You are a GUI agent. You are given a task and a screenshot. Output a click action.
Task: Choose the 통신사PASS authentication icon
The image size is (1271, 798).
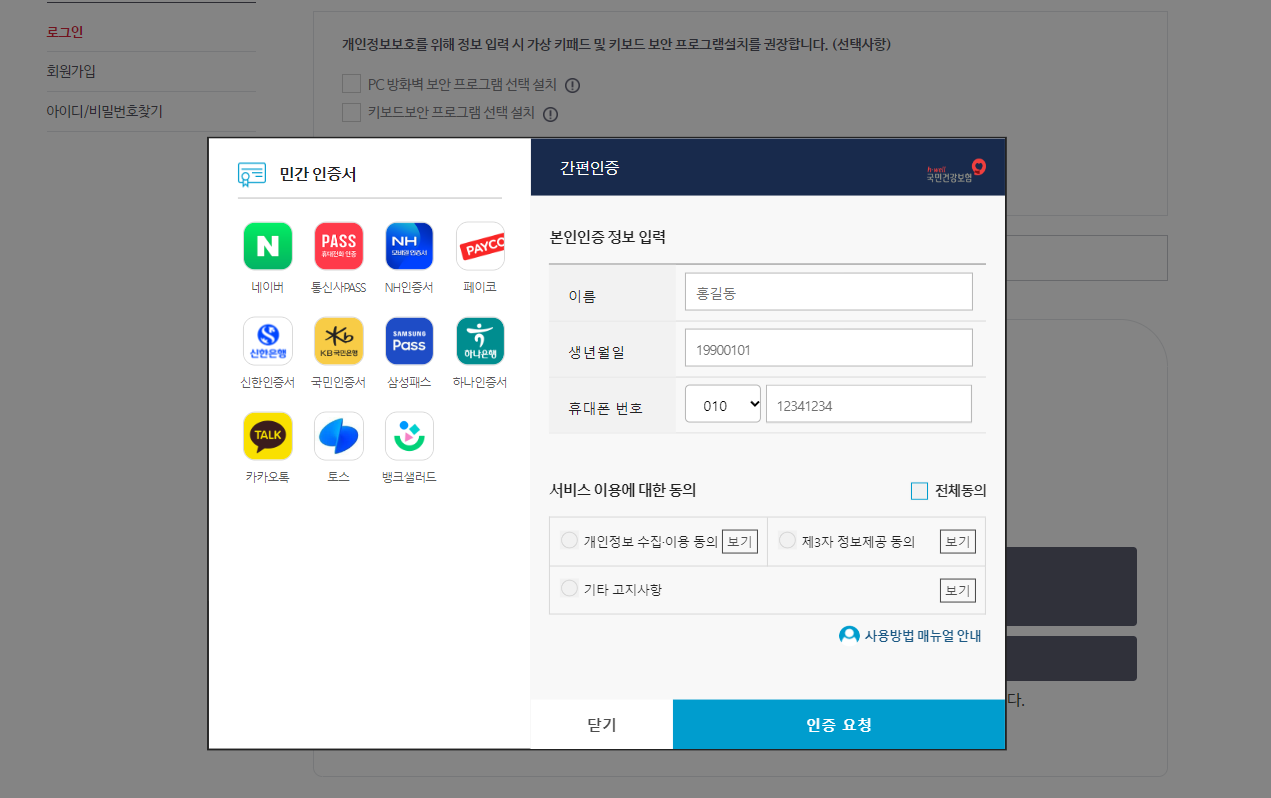(339, 246)
